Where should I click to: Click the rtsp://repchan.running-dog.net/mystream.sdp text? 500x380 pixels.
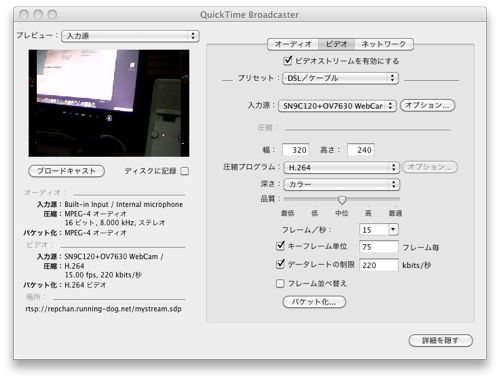[x=104, y=309]
